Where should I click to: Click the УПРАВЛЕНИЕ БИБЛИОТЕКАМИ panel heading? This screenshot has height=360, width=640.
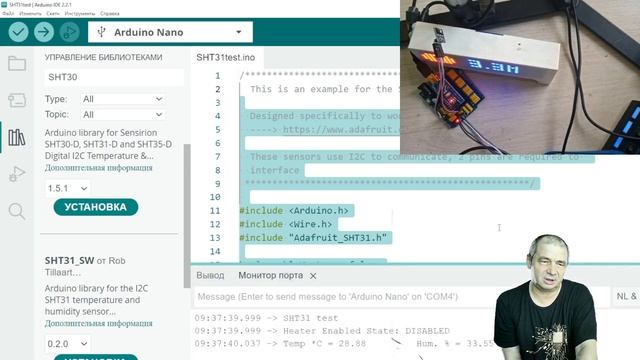click(103, 58)
